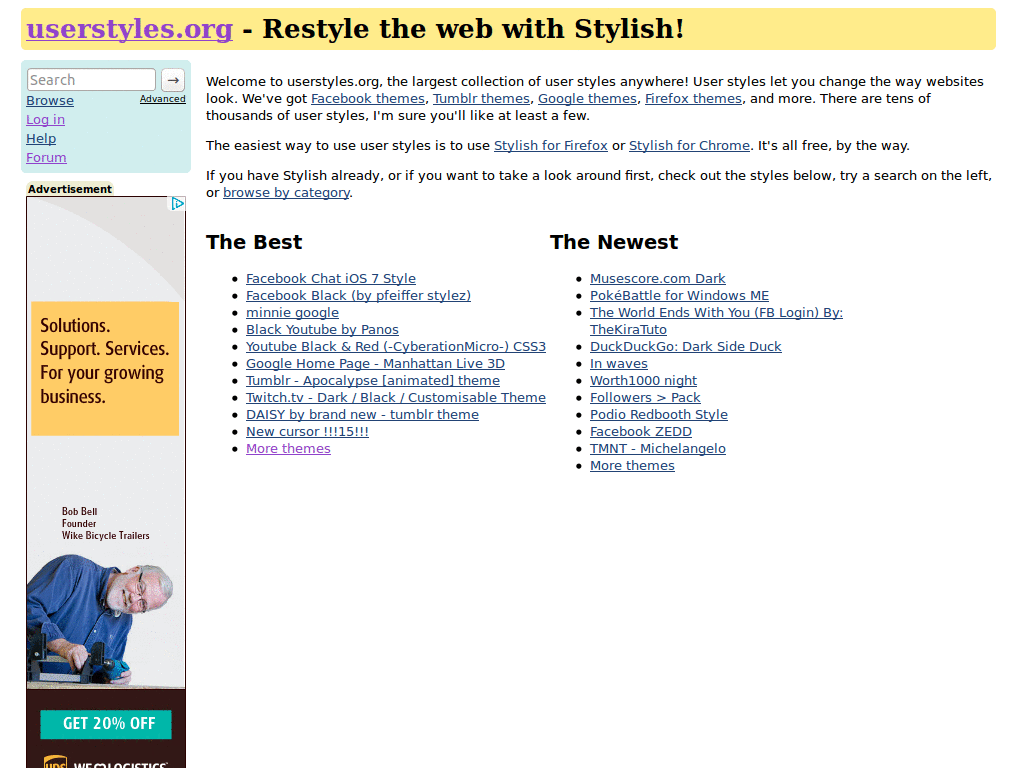Open the Log in sidebar link
Screen dimensions: 1024x768
[45, 120]
